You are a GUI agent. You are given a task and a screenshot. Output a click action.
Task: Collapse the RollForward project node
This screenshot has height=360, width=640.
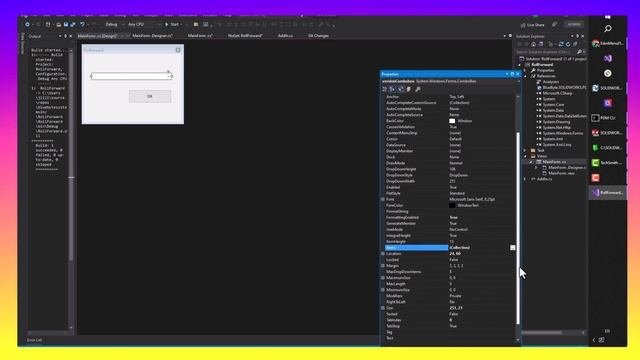[x=520, y=65]
